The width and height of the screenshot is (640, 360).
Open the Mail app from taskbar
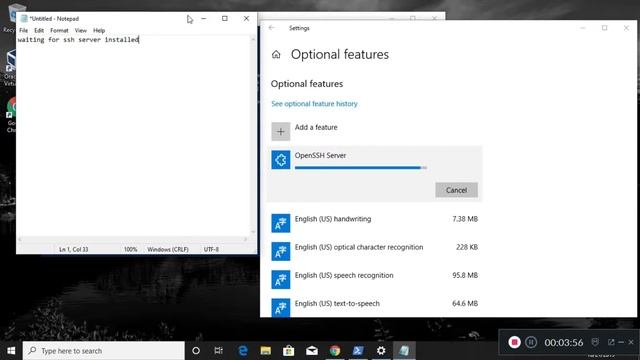(x=312, y=351)
